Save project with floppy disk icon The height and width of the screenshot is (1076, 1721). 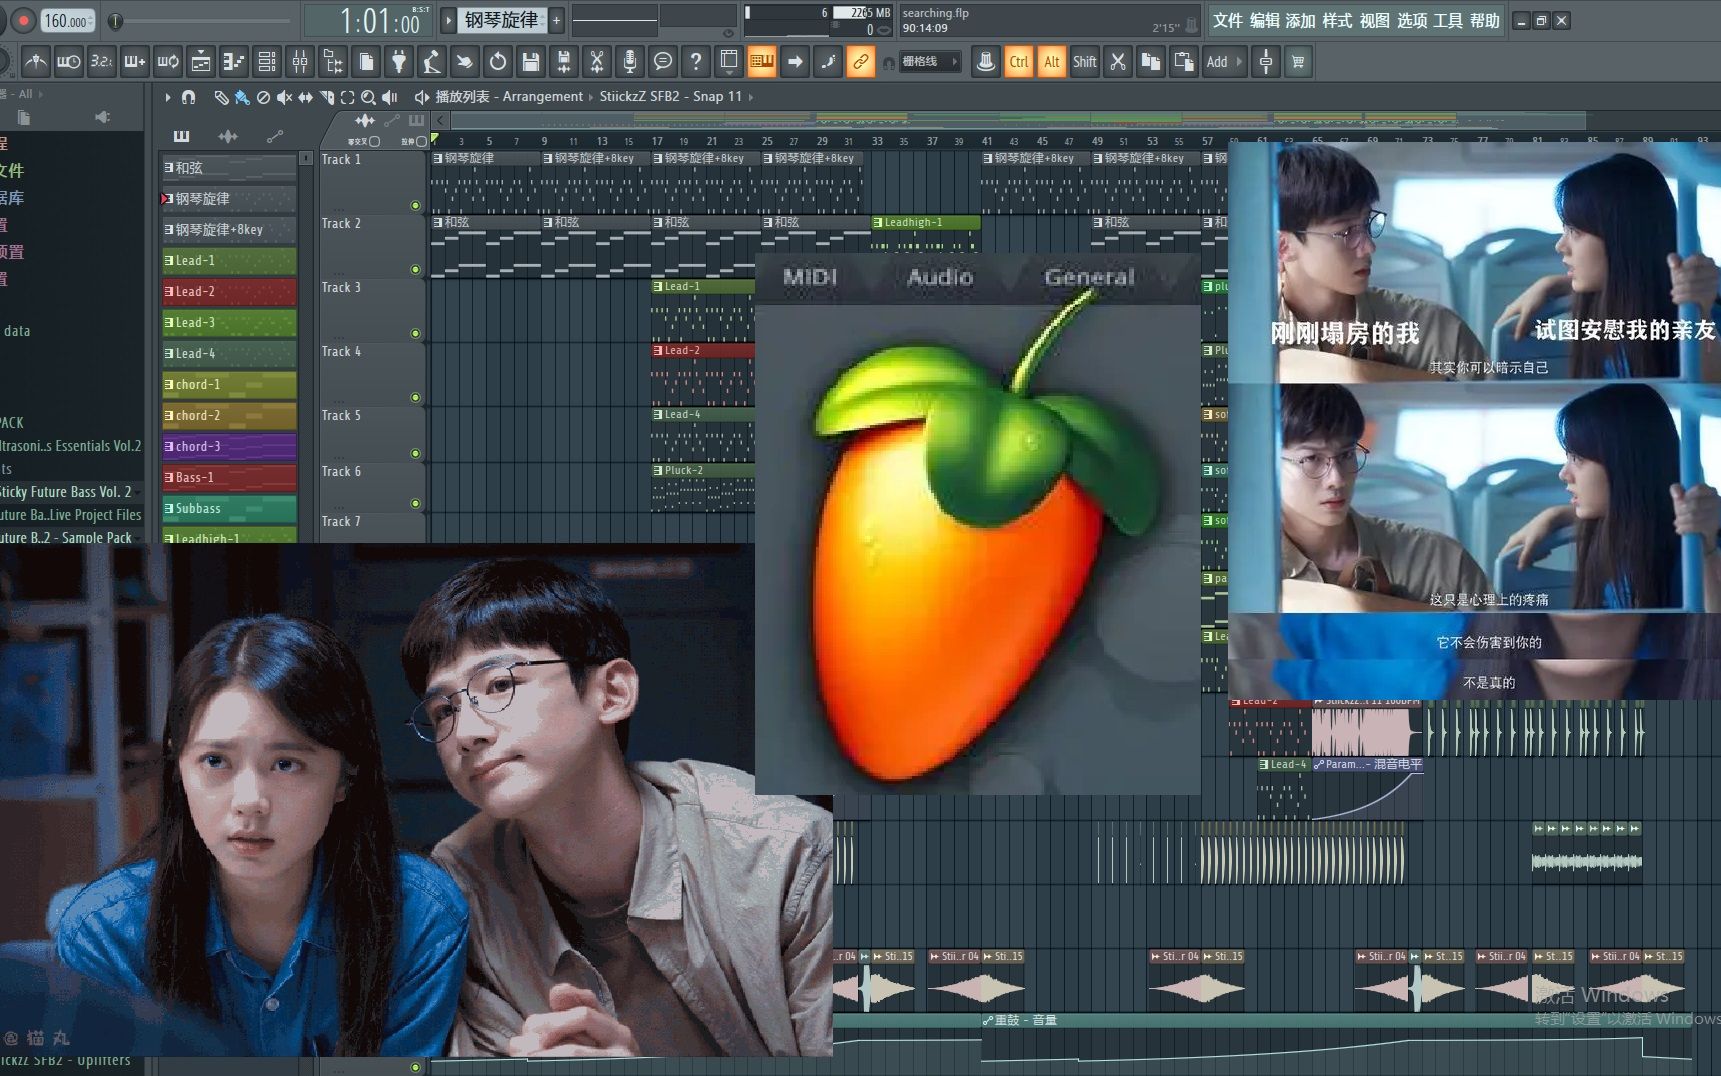[x=531, y=62]
